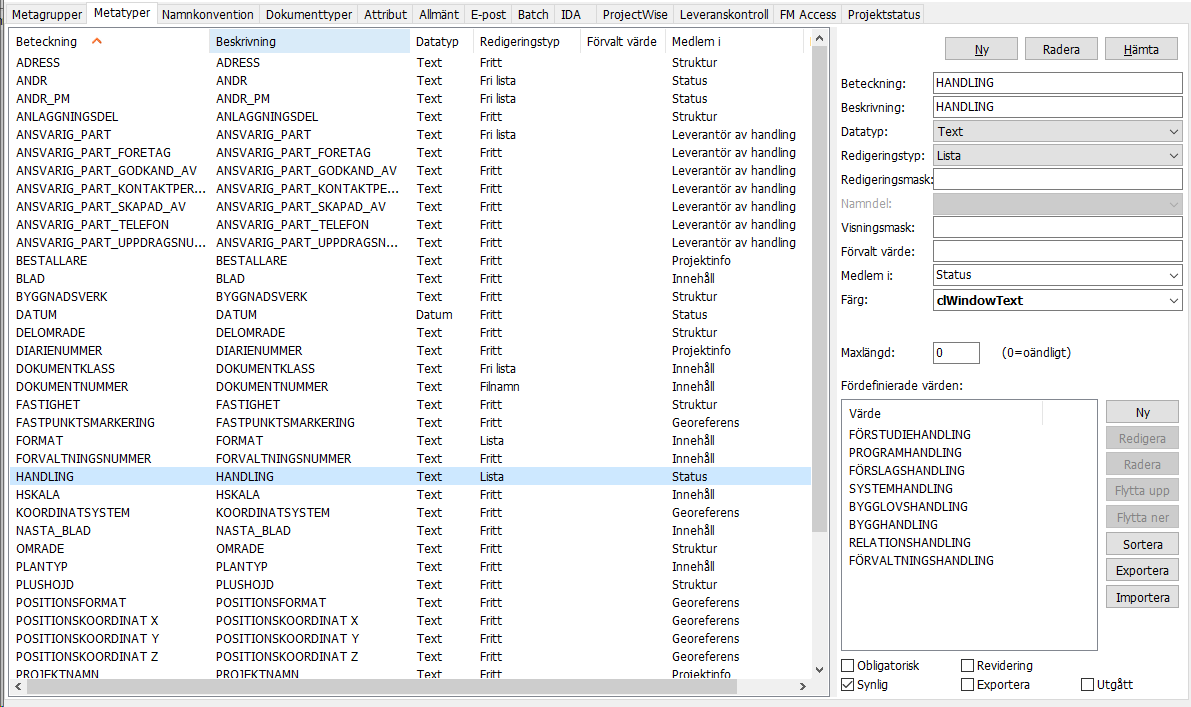Click the Förvalt värde input field
1191x707 pixels.
(1057, 251)
